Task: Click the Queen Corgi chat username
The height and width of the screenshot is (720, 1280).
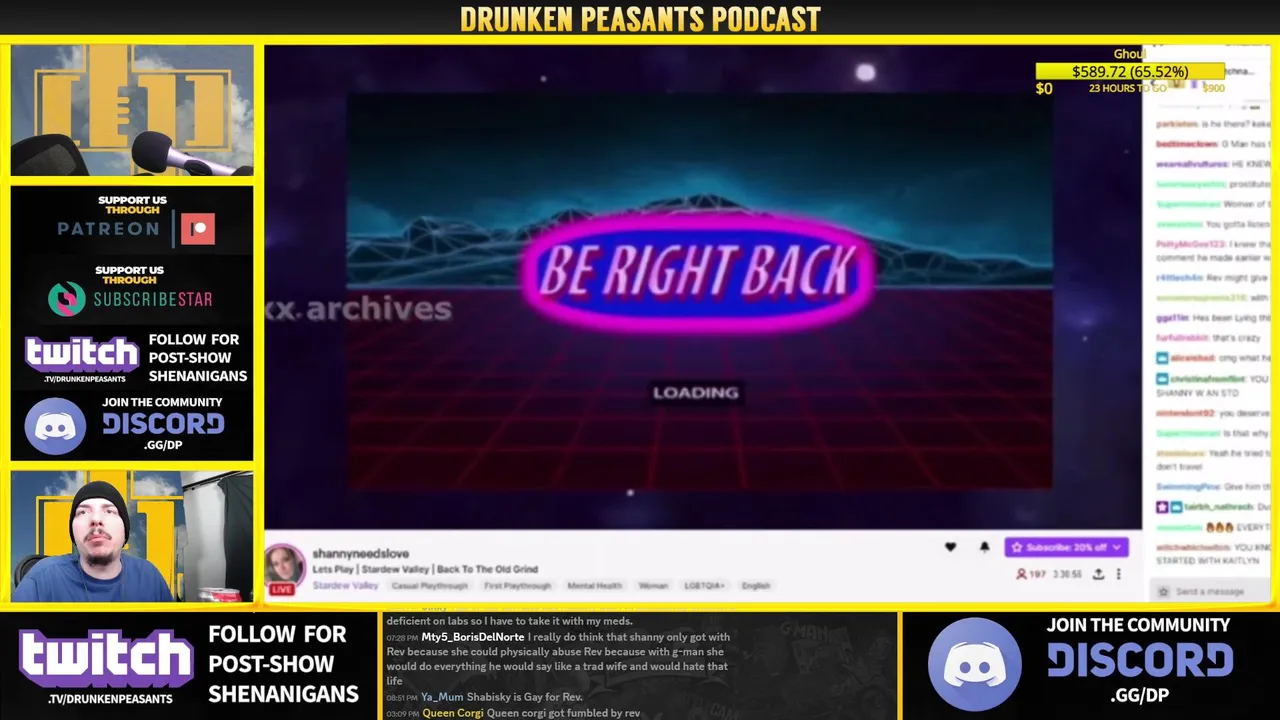Action: tap(453, 713)
